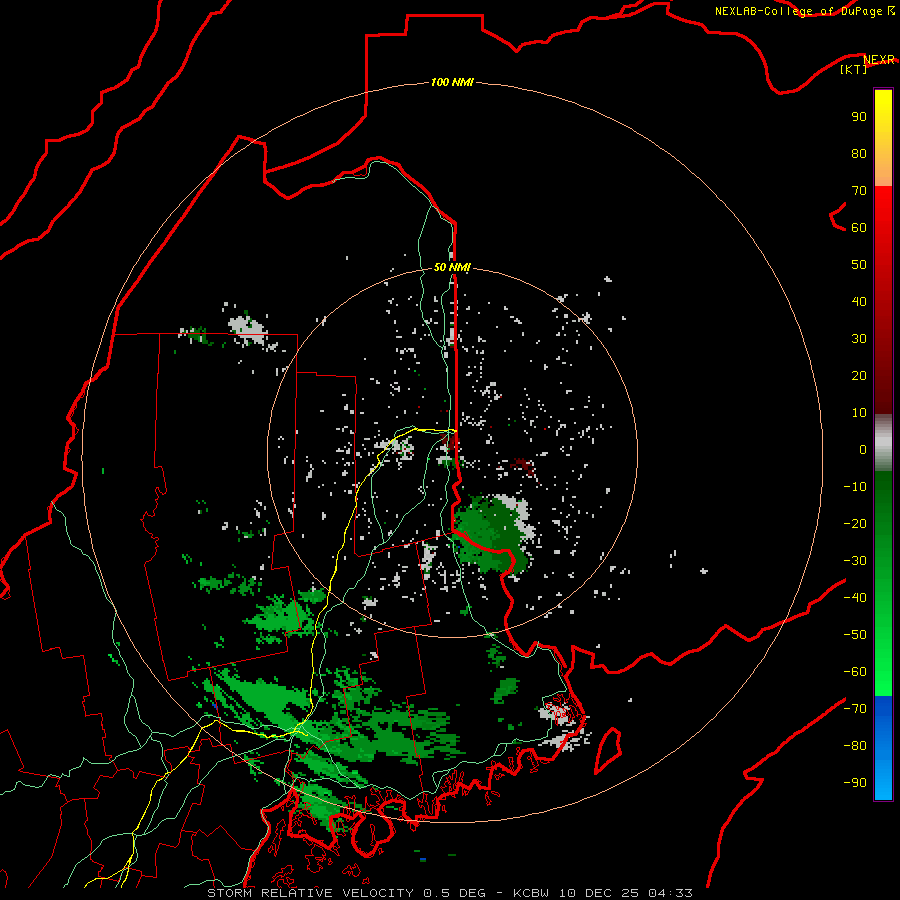This screenshot has width=900, height=900.
Task: Click the [KT] units label
Action: coord(854,69)
